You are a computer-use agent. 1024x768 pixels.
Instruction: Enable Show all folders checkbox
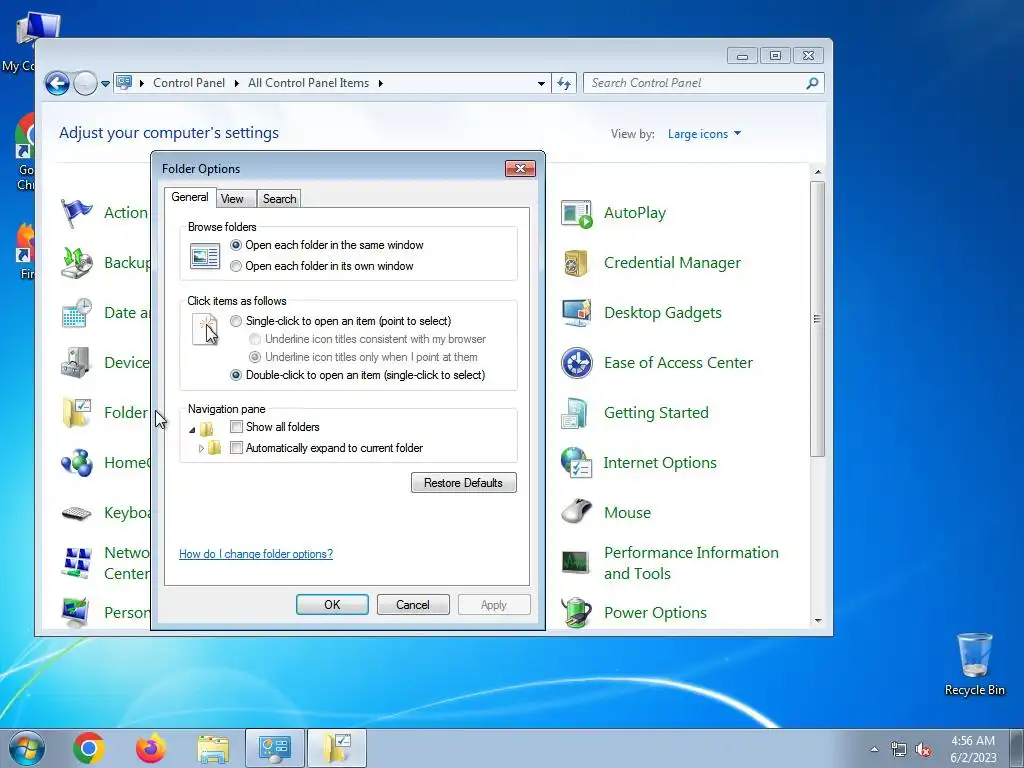click(236, 427)
